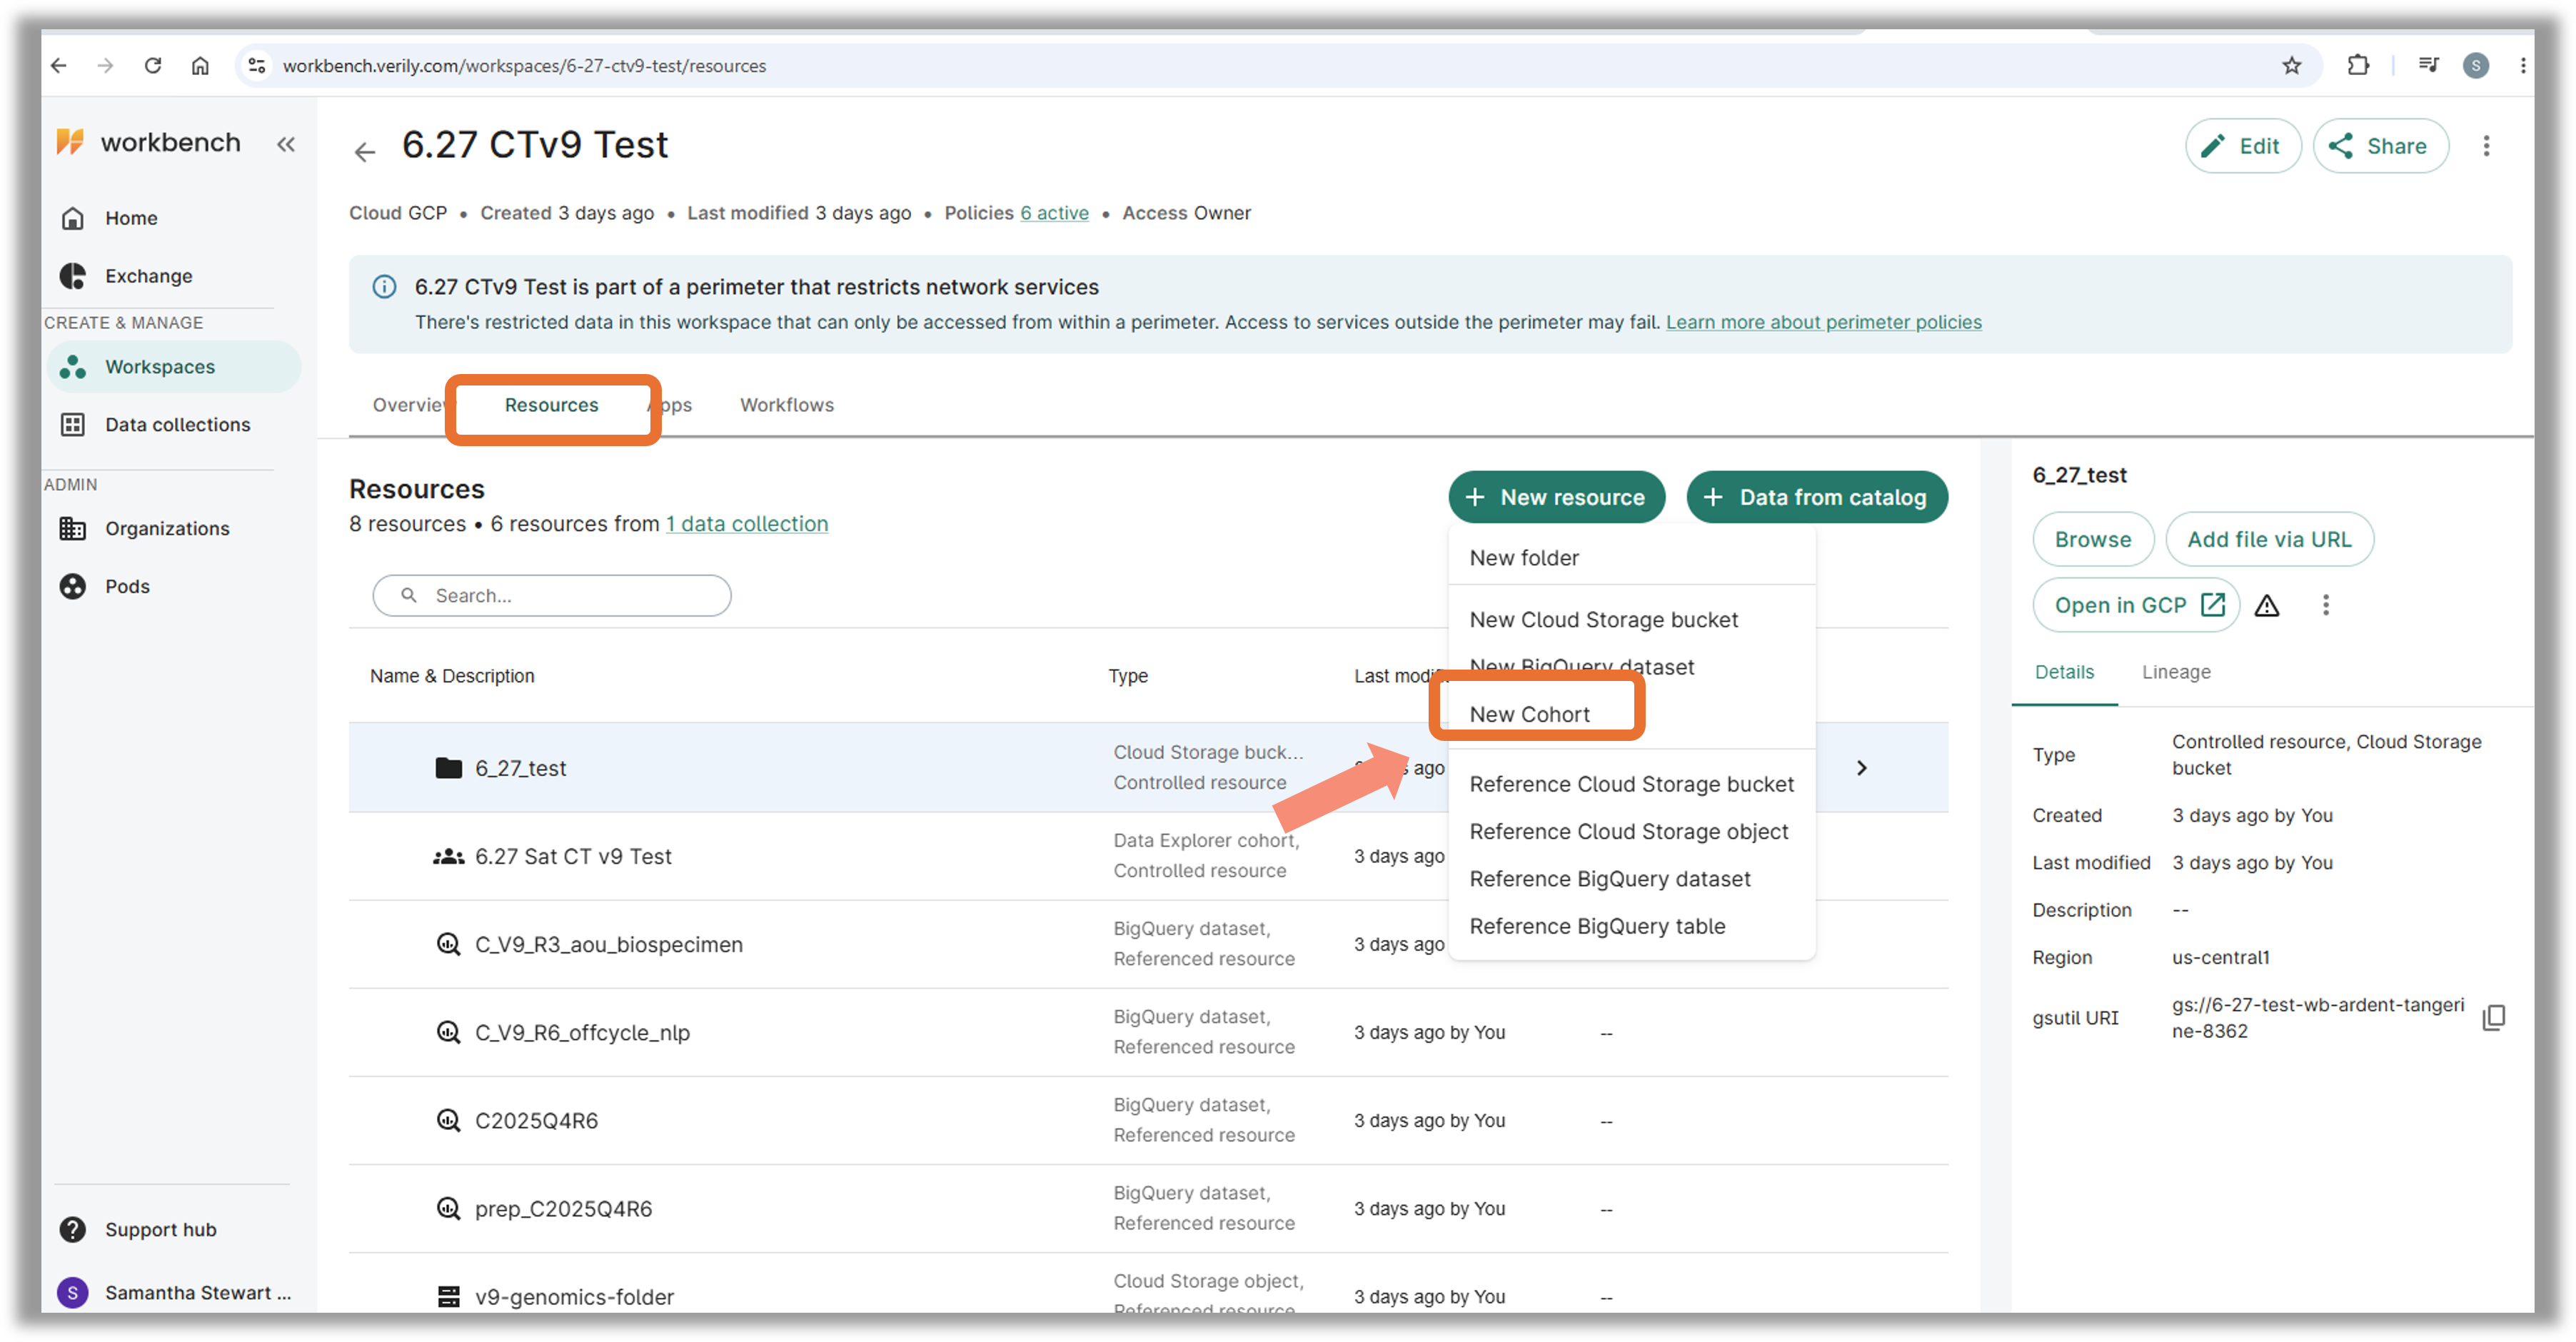Go back using the arrow beside 6.27 CTv9 Test
This screenshot has height=1342, width=2576.
(x=365, y=151)
